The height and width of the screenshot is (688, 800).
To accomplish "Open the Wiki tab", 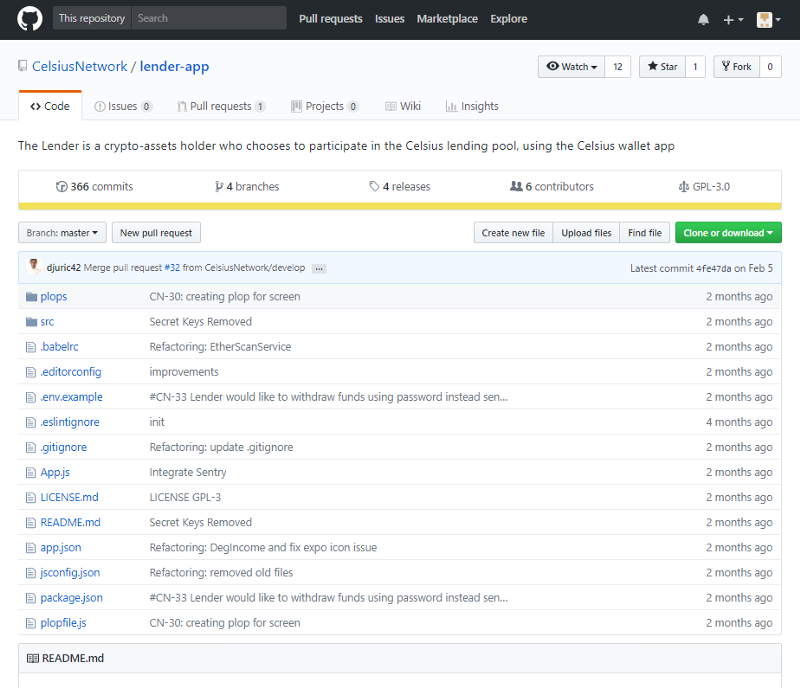I will click(x=403, y=106).
